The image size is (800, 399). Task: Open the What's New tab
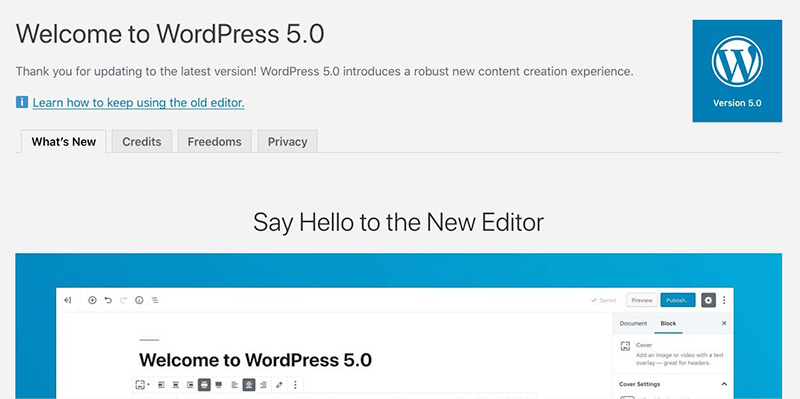pos(63,141)
